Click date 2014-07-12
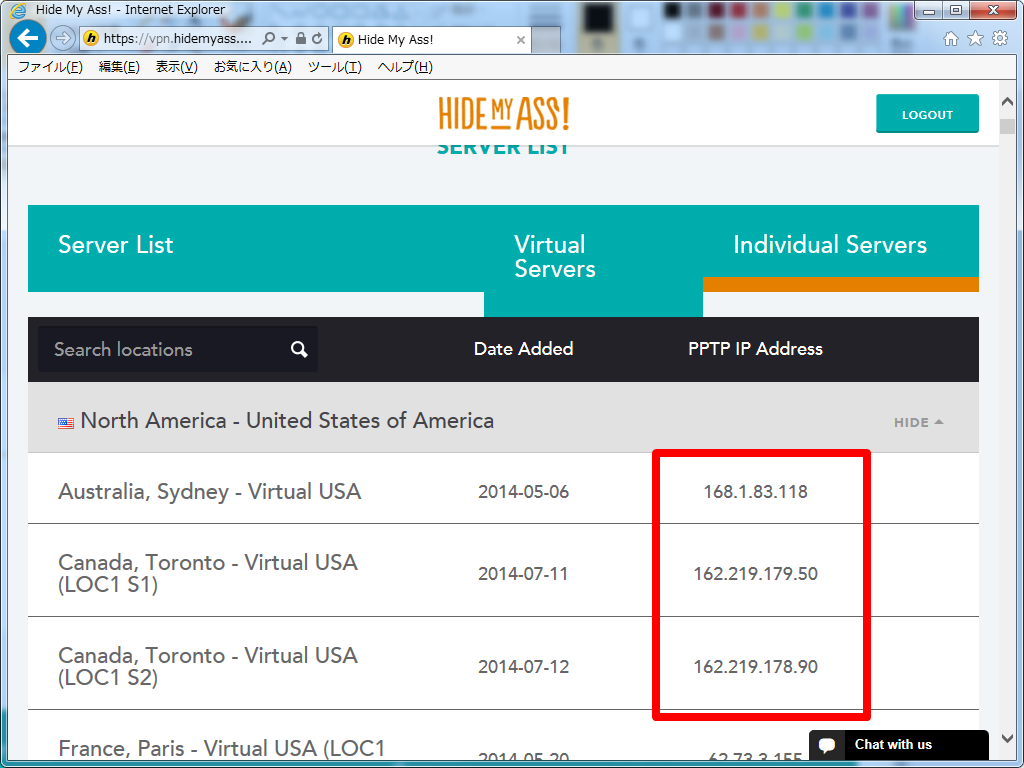Viewport: 1024px width, 768px height. tap(524, 667)
